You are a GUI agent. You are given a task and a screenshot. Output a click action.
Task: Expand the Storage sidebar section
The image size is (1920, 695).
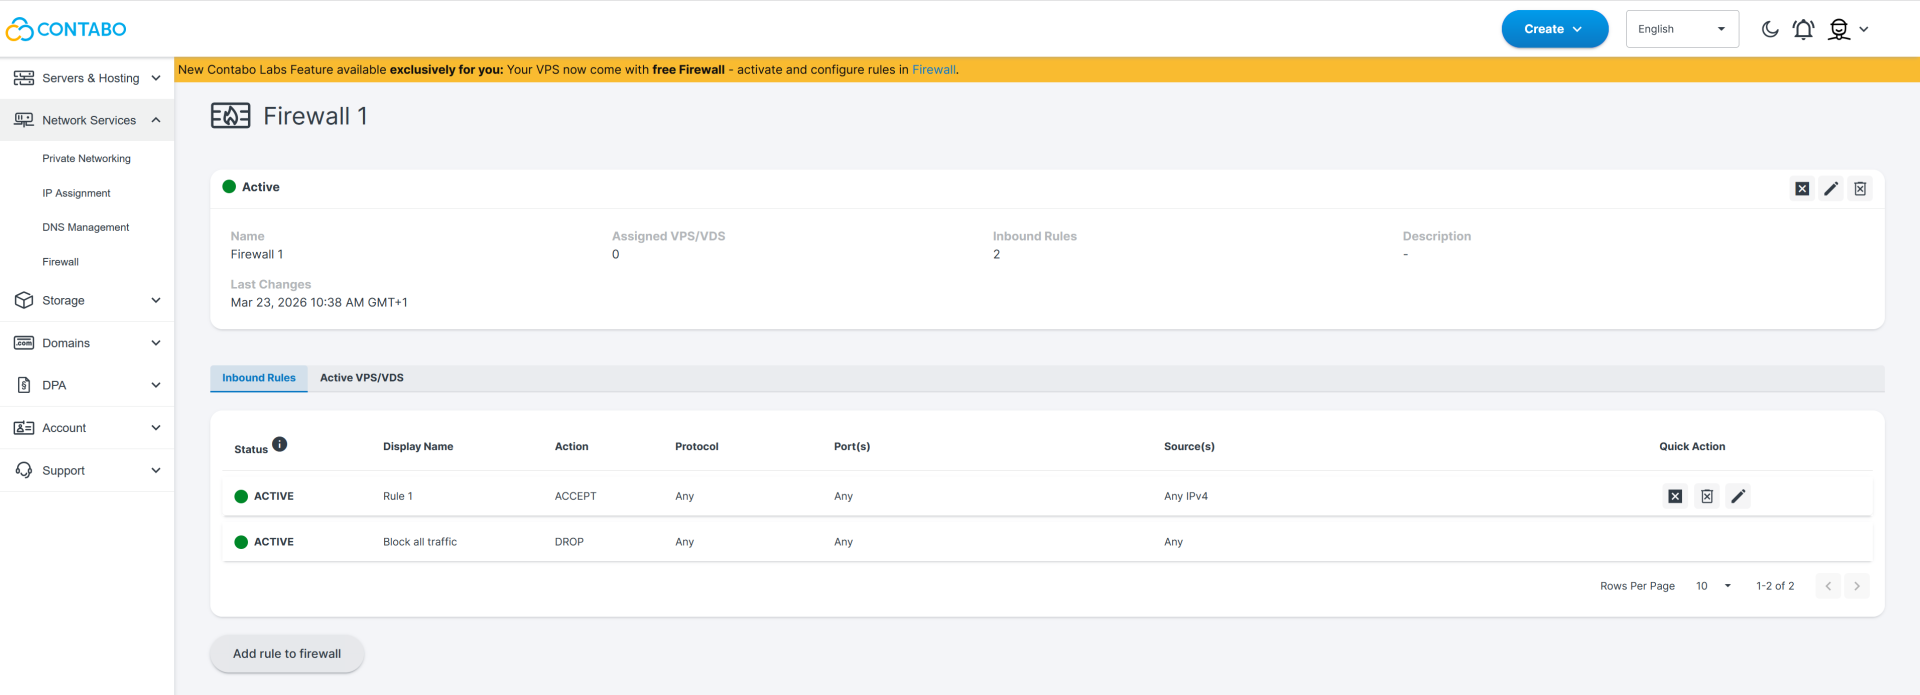[87, 300]
